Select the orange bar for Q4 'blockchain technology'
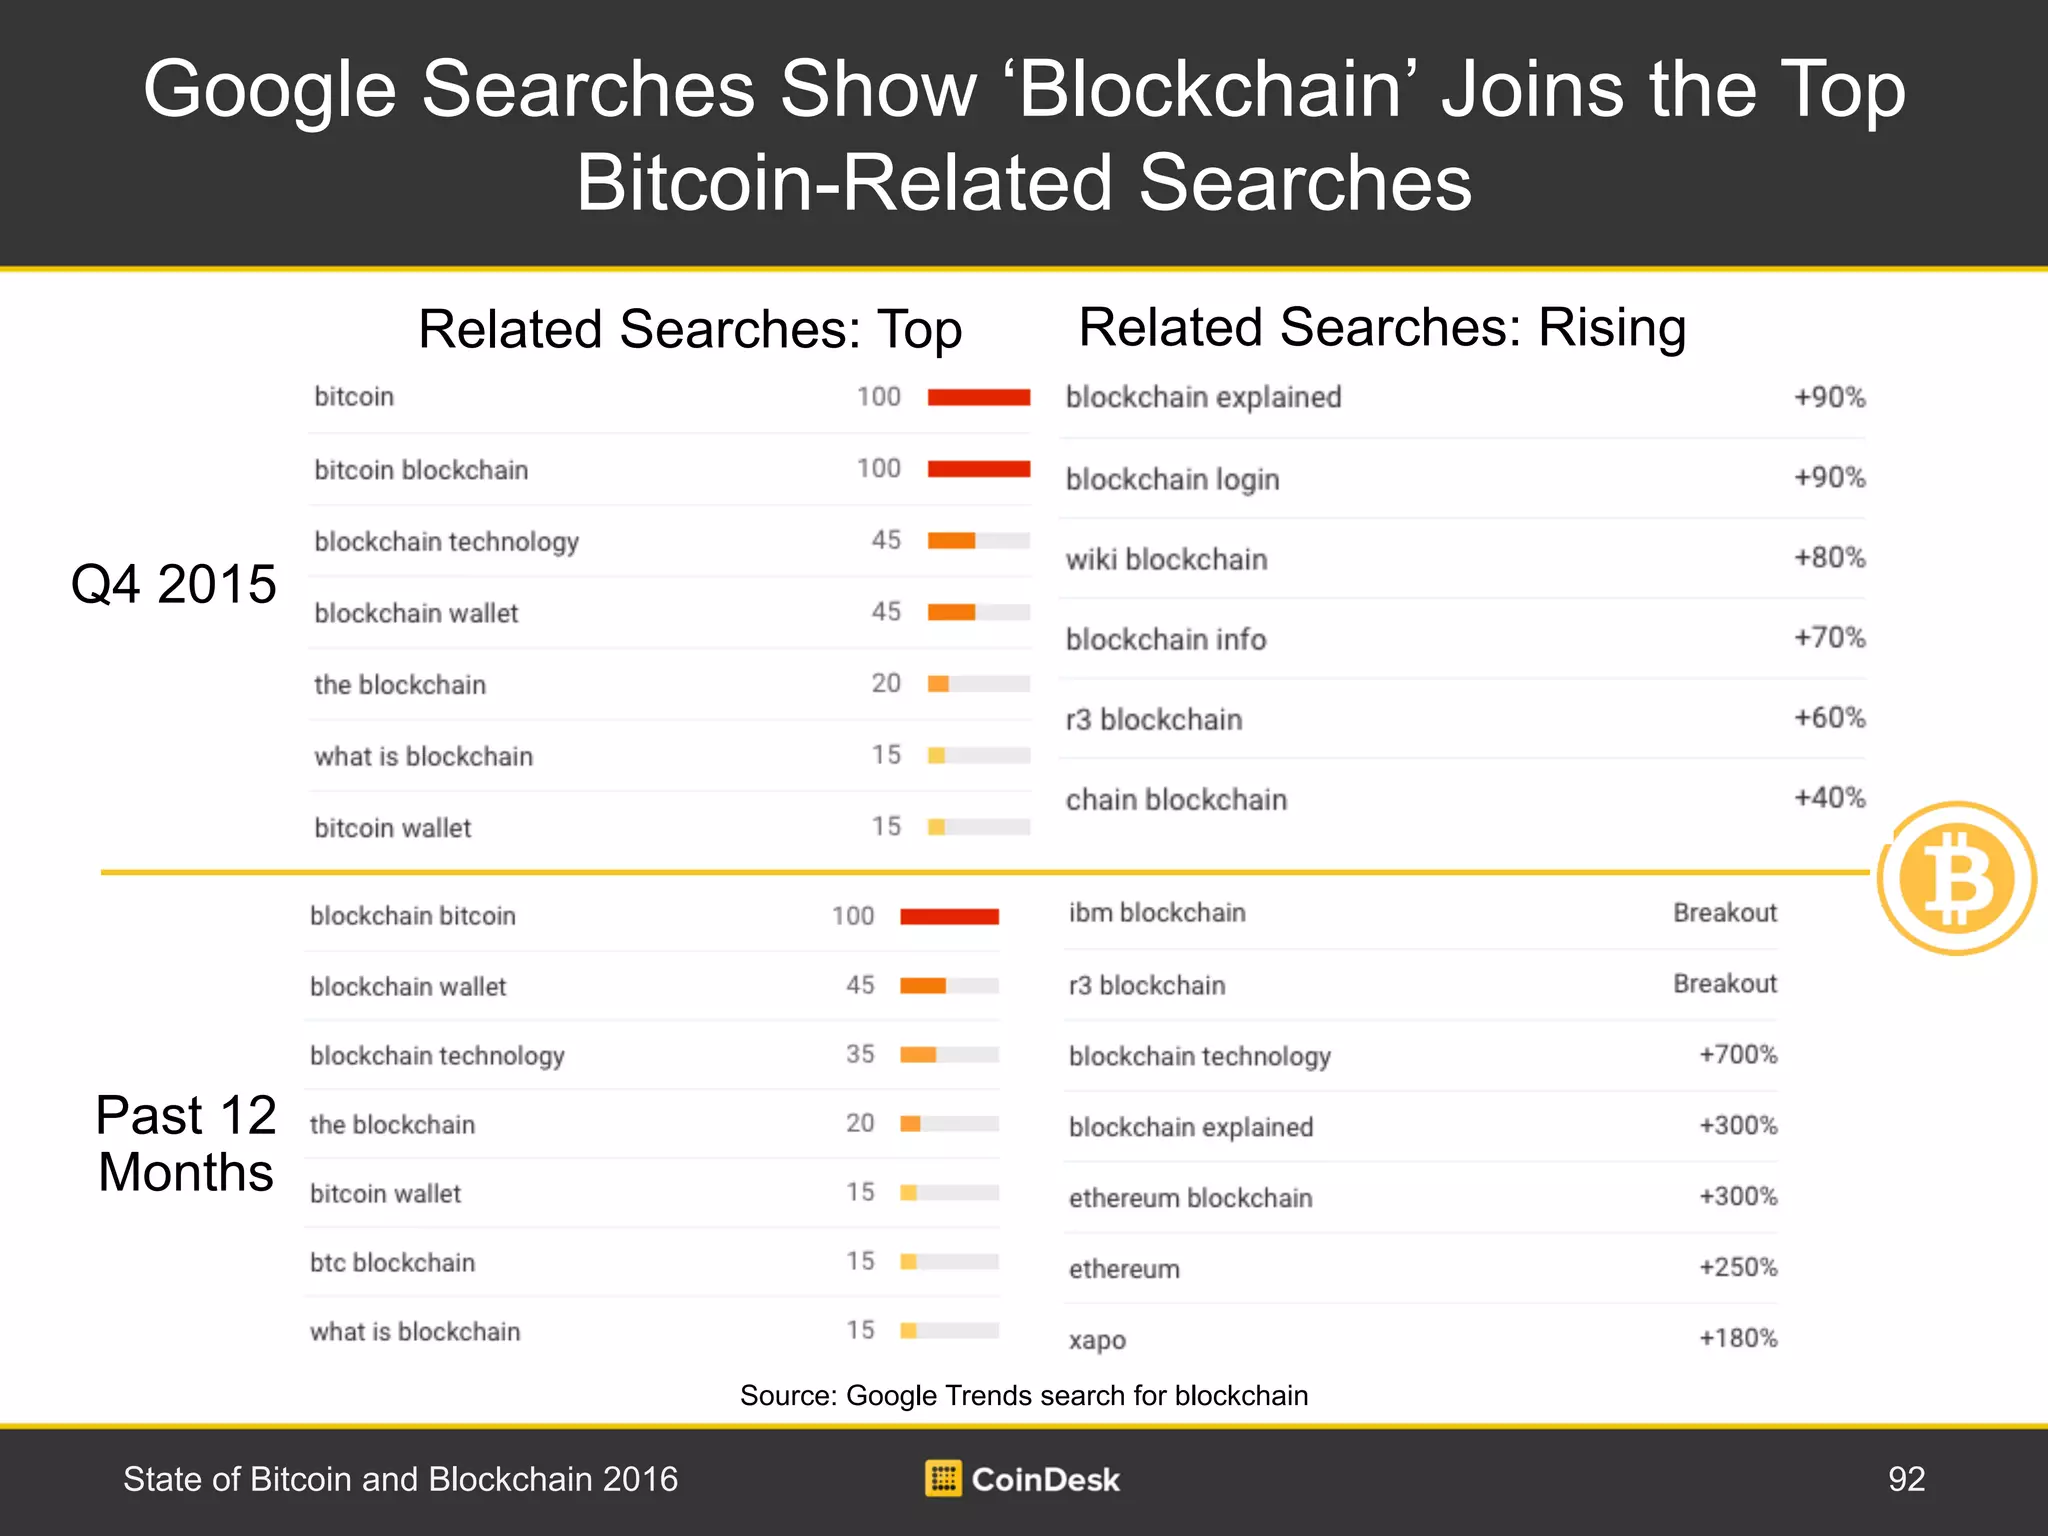Screen dimensions: 2048x1536 (x=951, y=541)
